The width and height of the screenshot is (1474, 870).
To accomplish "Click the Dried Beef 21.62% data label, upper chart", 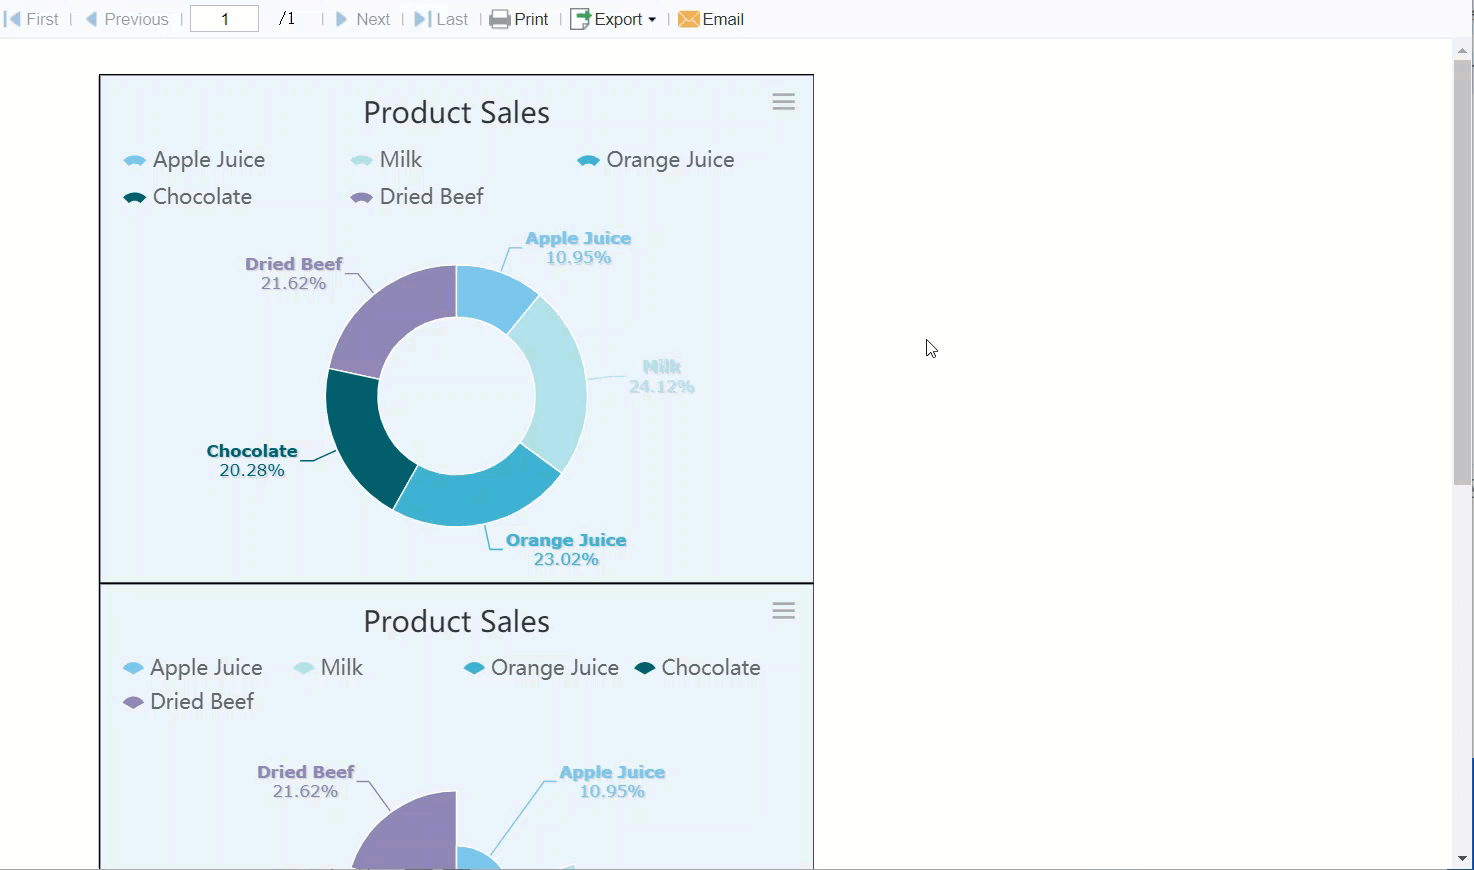I will 294,274.
